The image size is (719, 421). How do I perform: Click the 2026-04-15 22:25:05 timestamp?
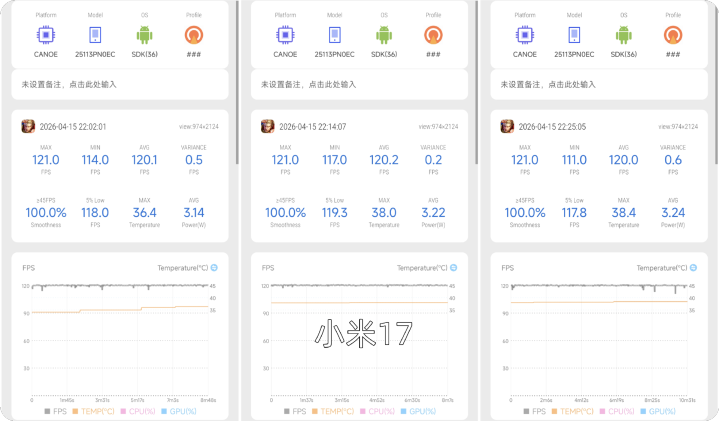tap(552, 127)
